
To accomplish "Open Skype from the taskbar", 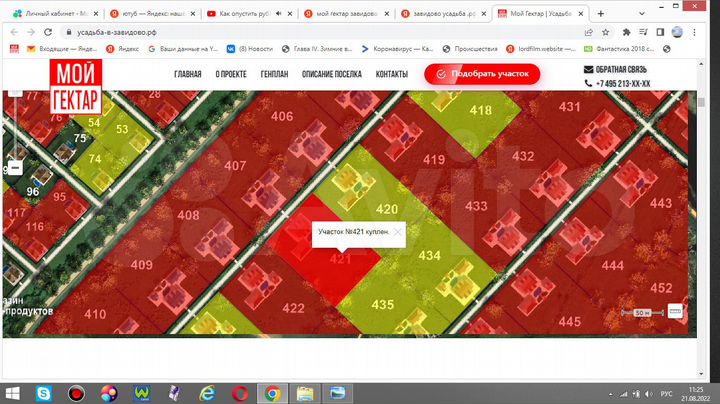I will coord(44,393).
